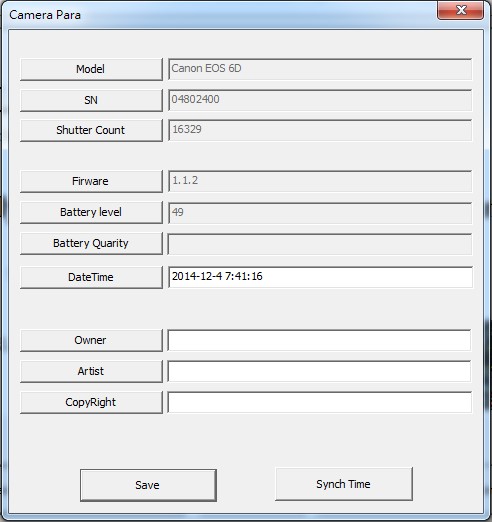Close the Camera Para dialog
The width and height of the screenshot is (492, 522).
[x=460, y=10]
